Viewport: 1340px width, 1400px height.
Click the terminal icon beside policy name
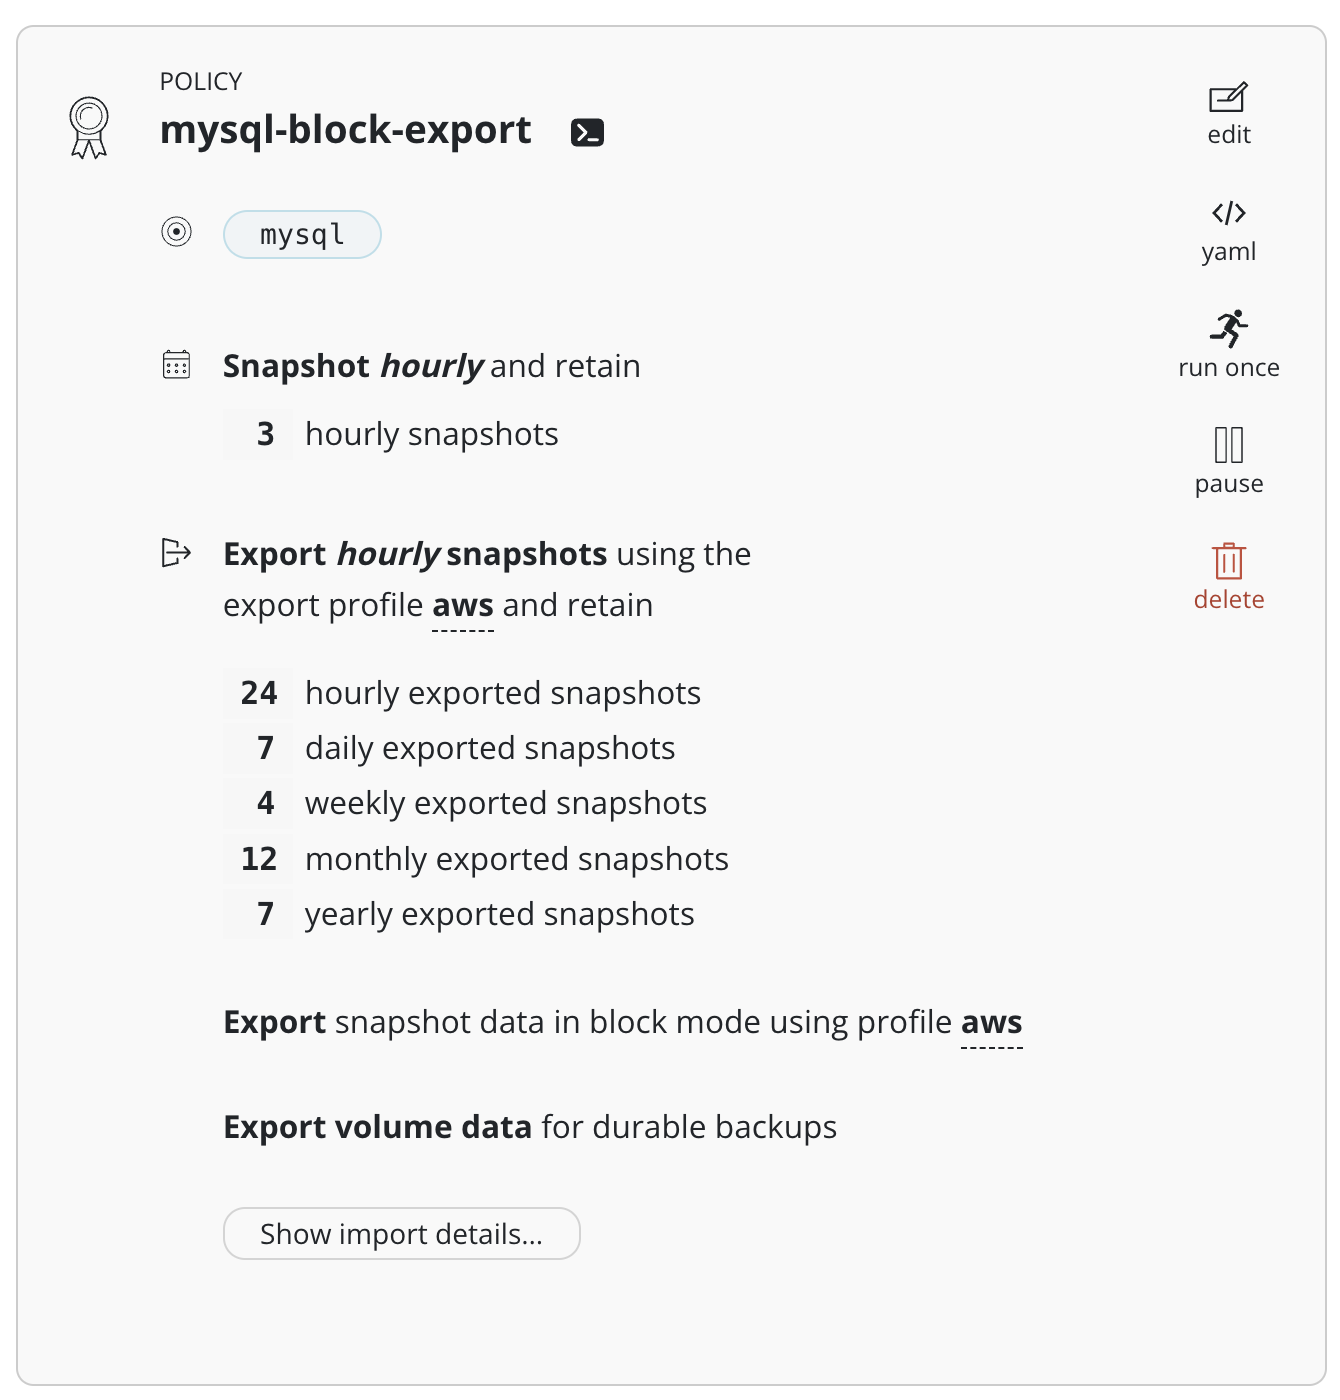[587, 132]
